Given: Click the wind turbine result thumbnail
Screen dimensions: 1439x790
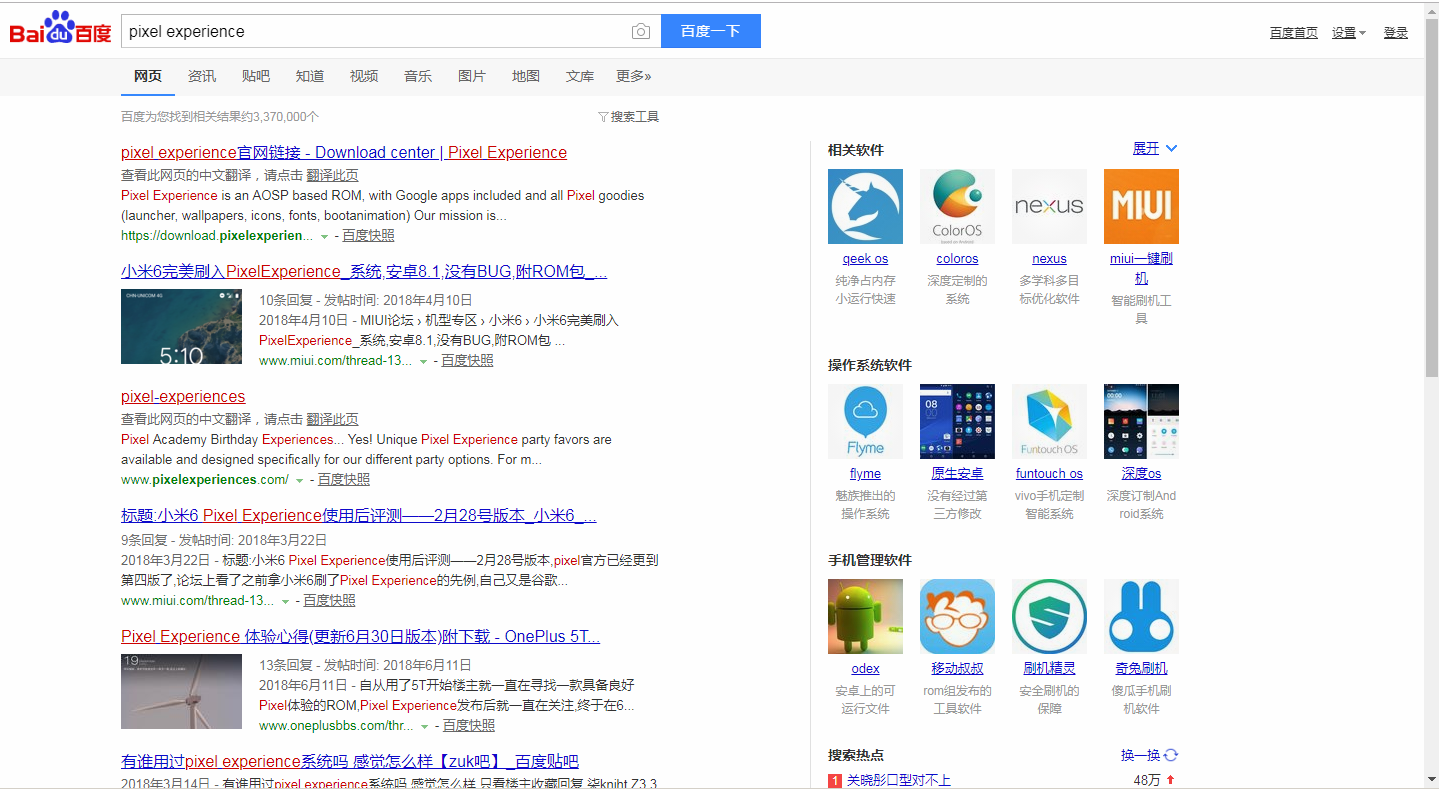Looking at the screenshot, I should [x=181, y=691].
